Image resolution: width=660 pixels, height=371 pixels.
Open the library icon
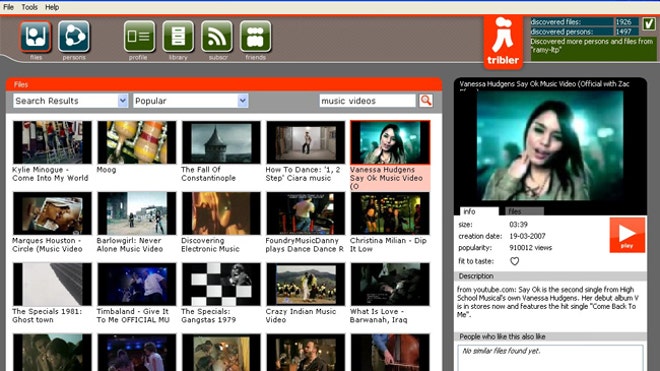pyautogui.click(x=178, y=36)
